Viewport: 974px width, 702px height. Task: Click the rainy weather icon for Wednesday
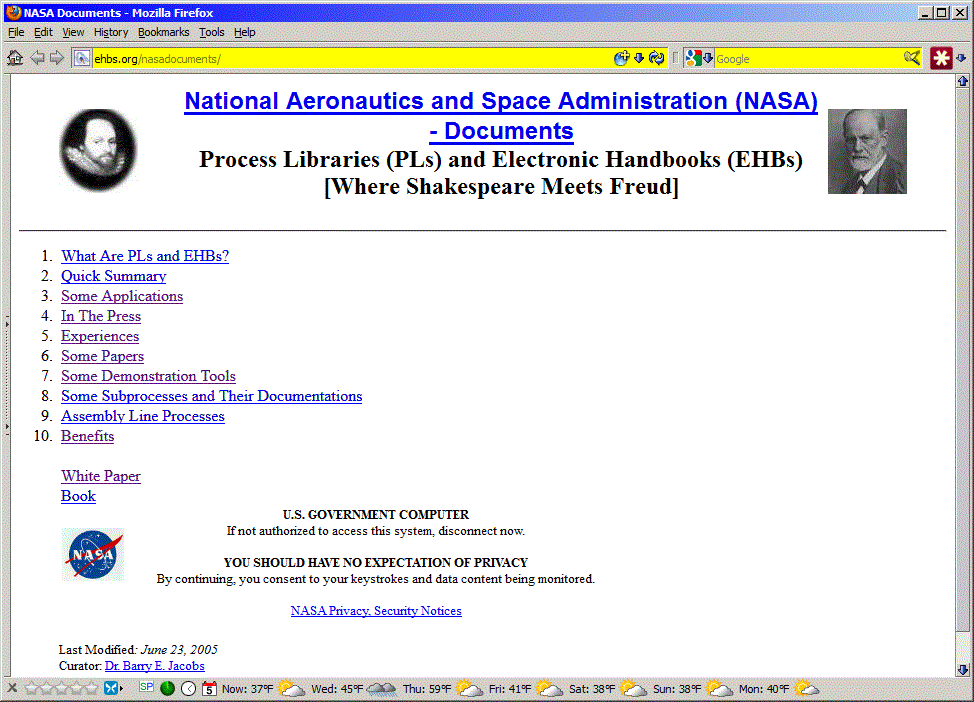tap(381, 688)
